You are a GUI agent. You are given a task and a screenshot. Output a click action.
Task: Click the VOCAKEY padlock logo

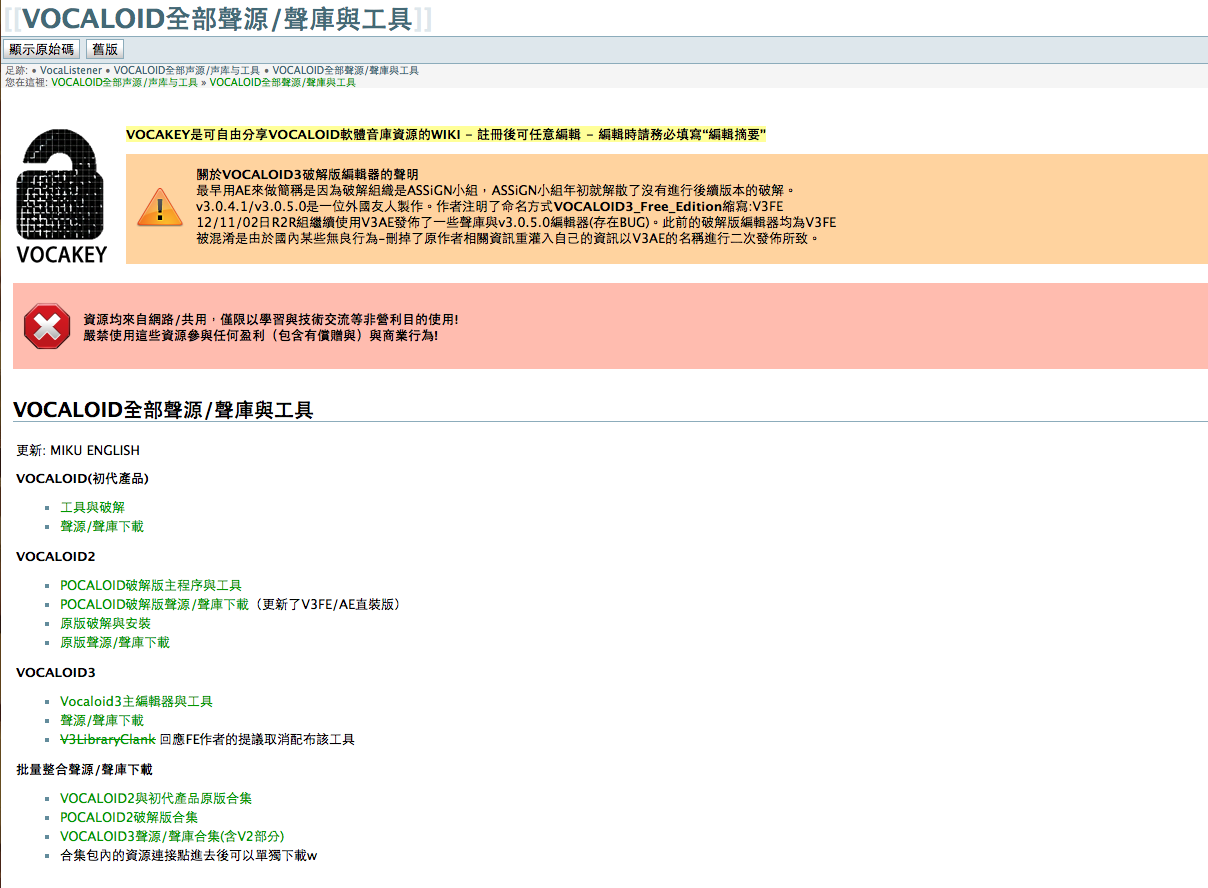(x=62, y=196)
